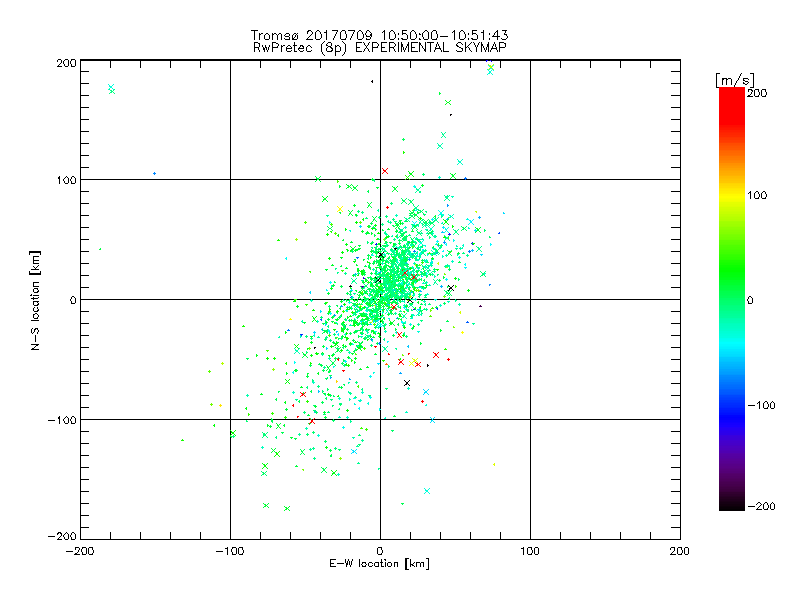Click the '[m/s]' colorbar unit label
Viewport: 800px width, 600px height.
point(735,80)
